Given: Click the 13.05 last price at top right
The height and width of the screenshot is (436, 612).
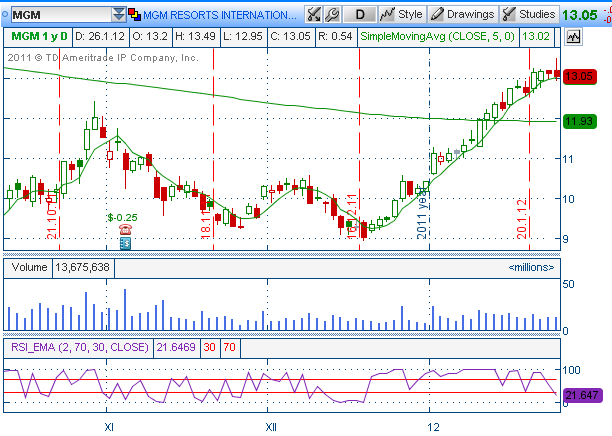Looking at the screenshot, I should [580, 15].
